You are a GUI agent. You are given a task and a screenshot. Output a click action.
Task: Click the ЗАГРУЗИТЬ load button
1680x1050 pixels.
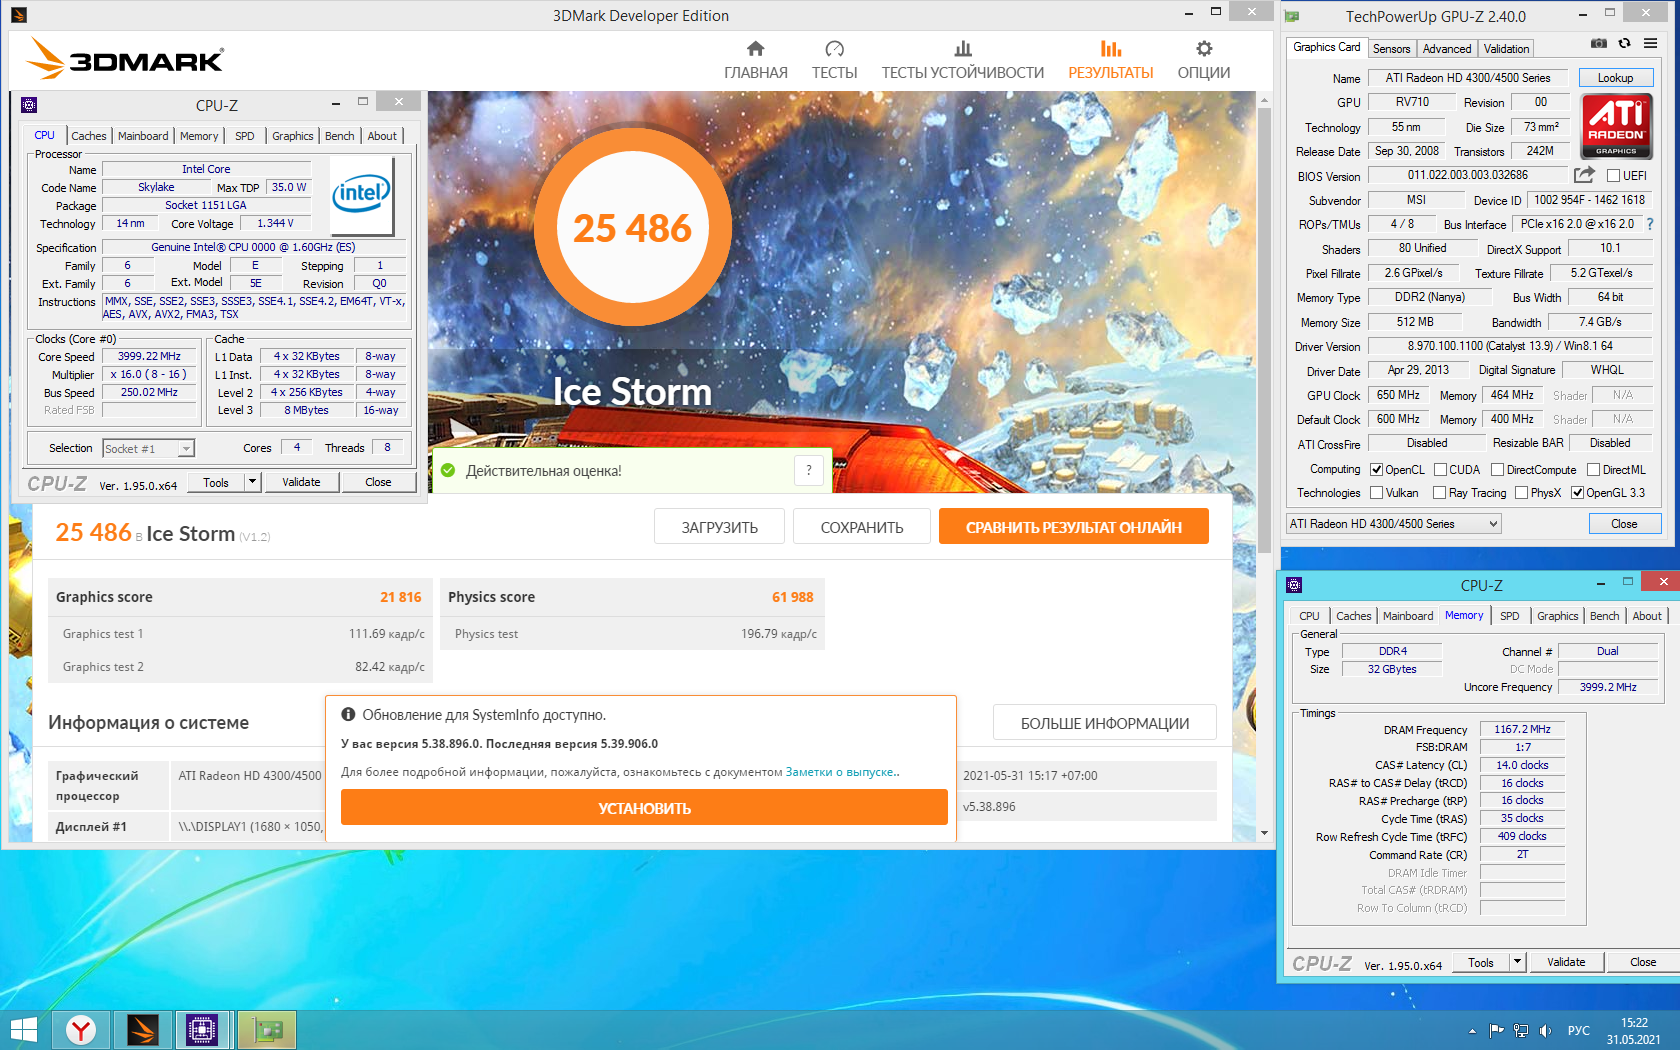pos(719,527)
